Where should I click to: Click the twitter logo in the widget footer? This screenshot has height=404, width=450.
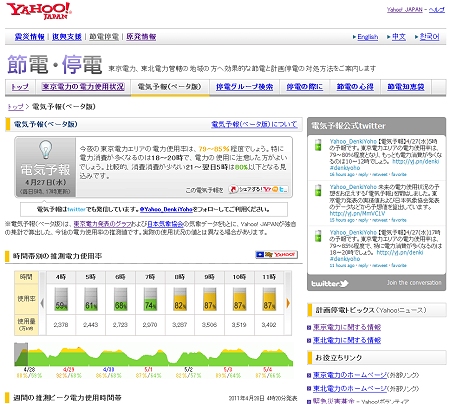[x=330, y=283]
